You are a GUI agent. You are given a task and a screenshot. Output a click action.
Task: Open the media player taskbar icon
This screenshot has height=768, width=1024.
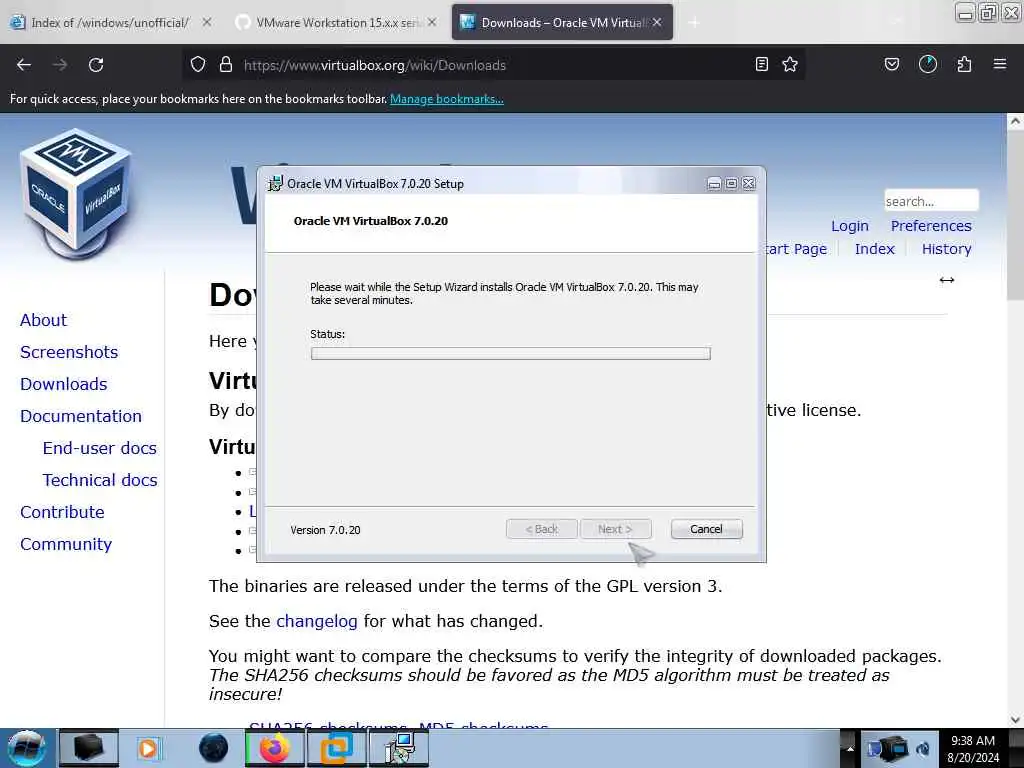tap(149, 748)
